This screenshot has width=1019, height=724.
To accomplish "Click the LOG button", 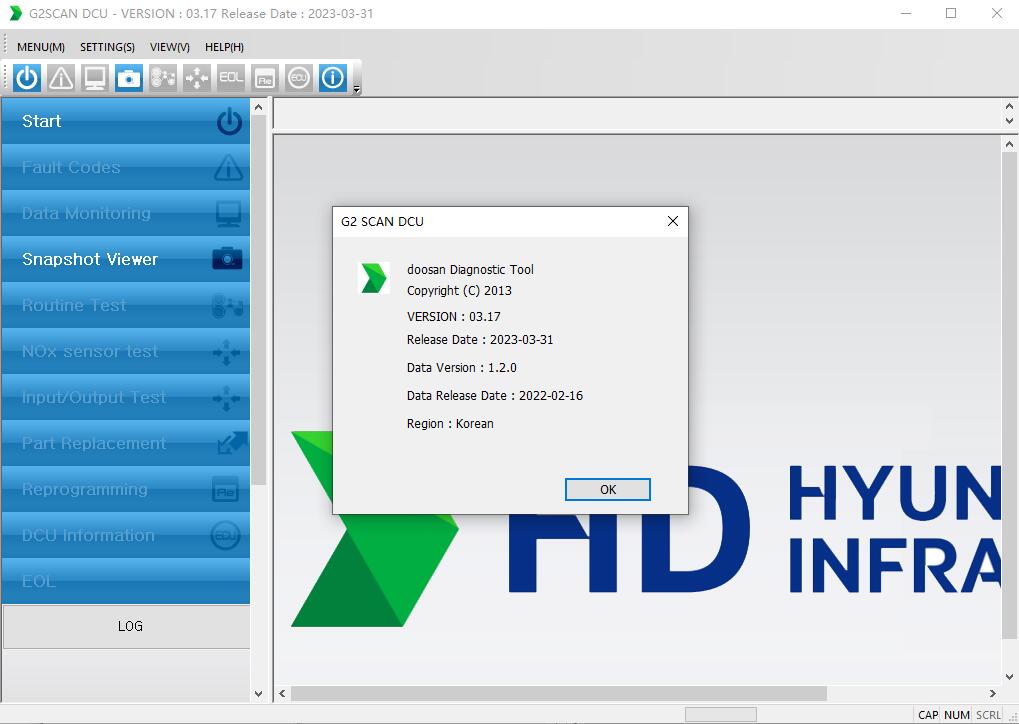I will [x=127, y=627].
